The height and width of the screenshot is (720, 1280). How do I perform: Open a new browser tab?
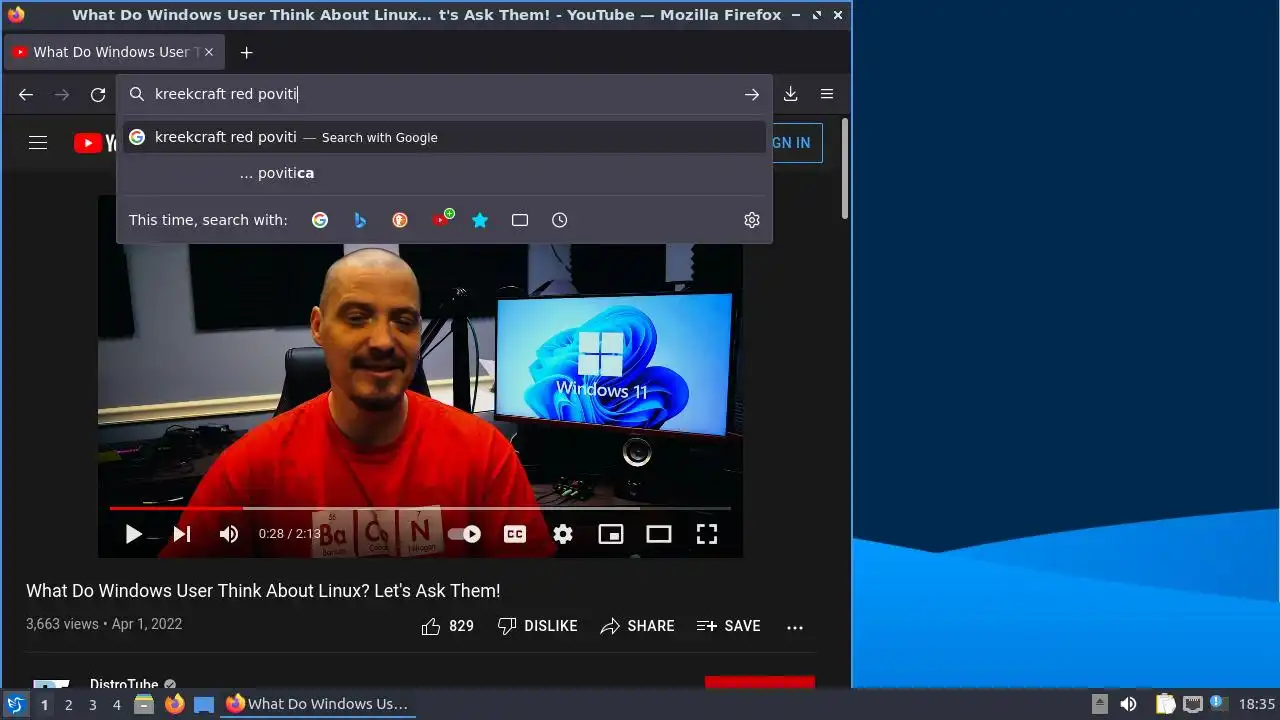click(x=246, y=52)
